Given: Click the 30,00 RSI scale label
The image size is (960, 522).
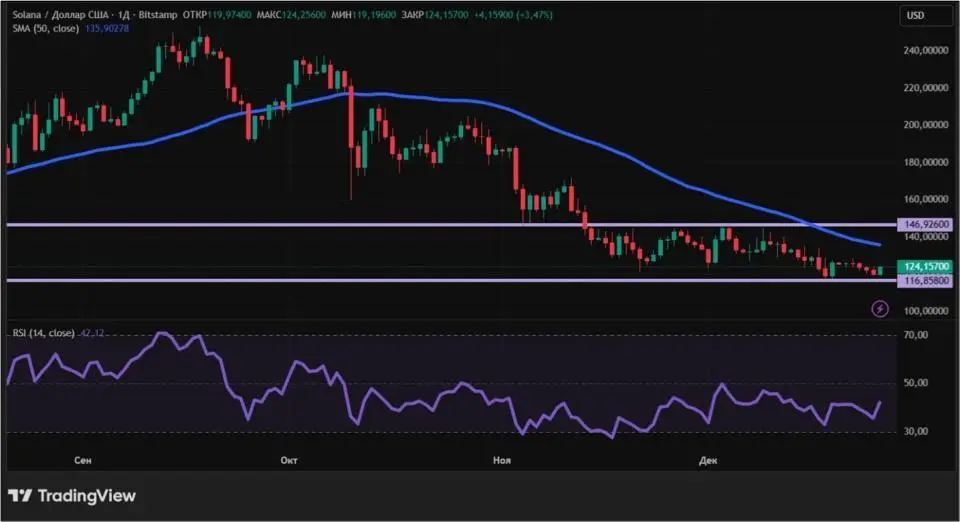Looking at the screenshot, I should click(x=918, y=431).
